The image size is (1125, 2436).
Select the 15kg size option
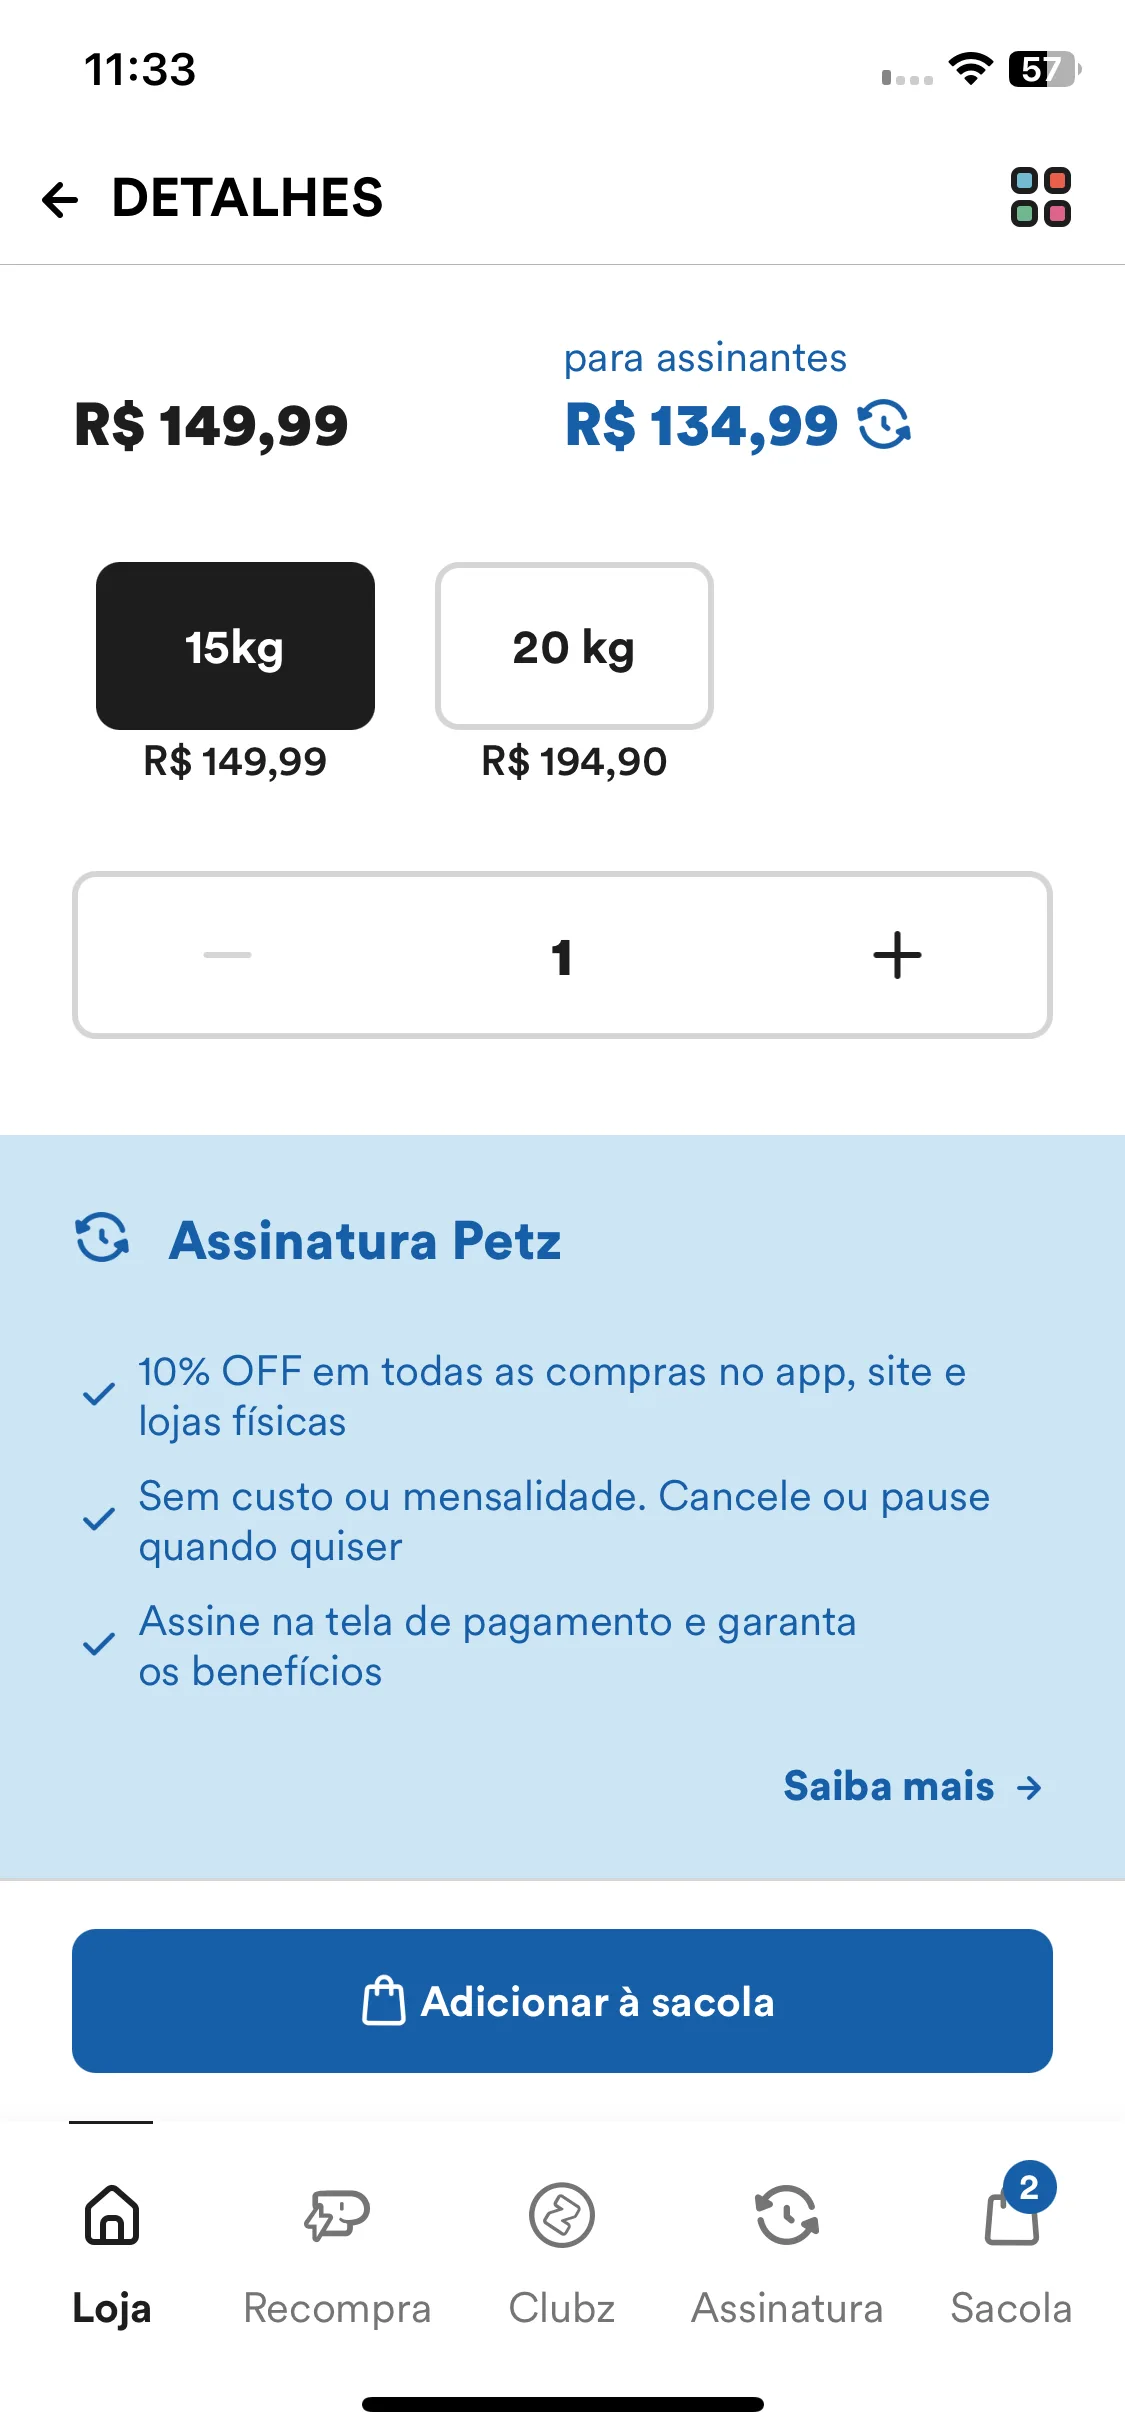[235, 646]
